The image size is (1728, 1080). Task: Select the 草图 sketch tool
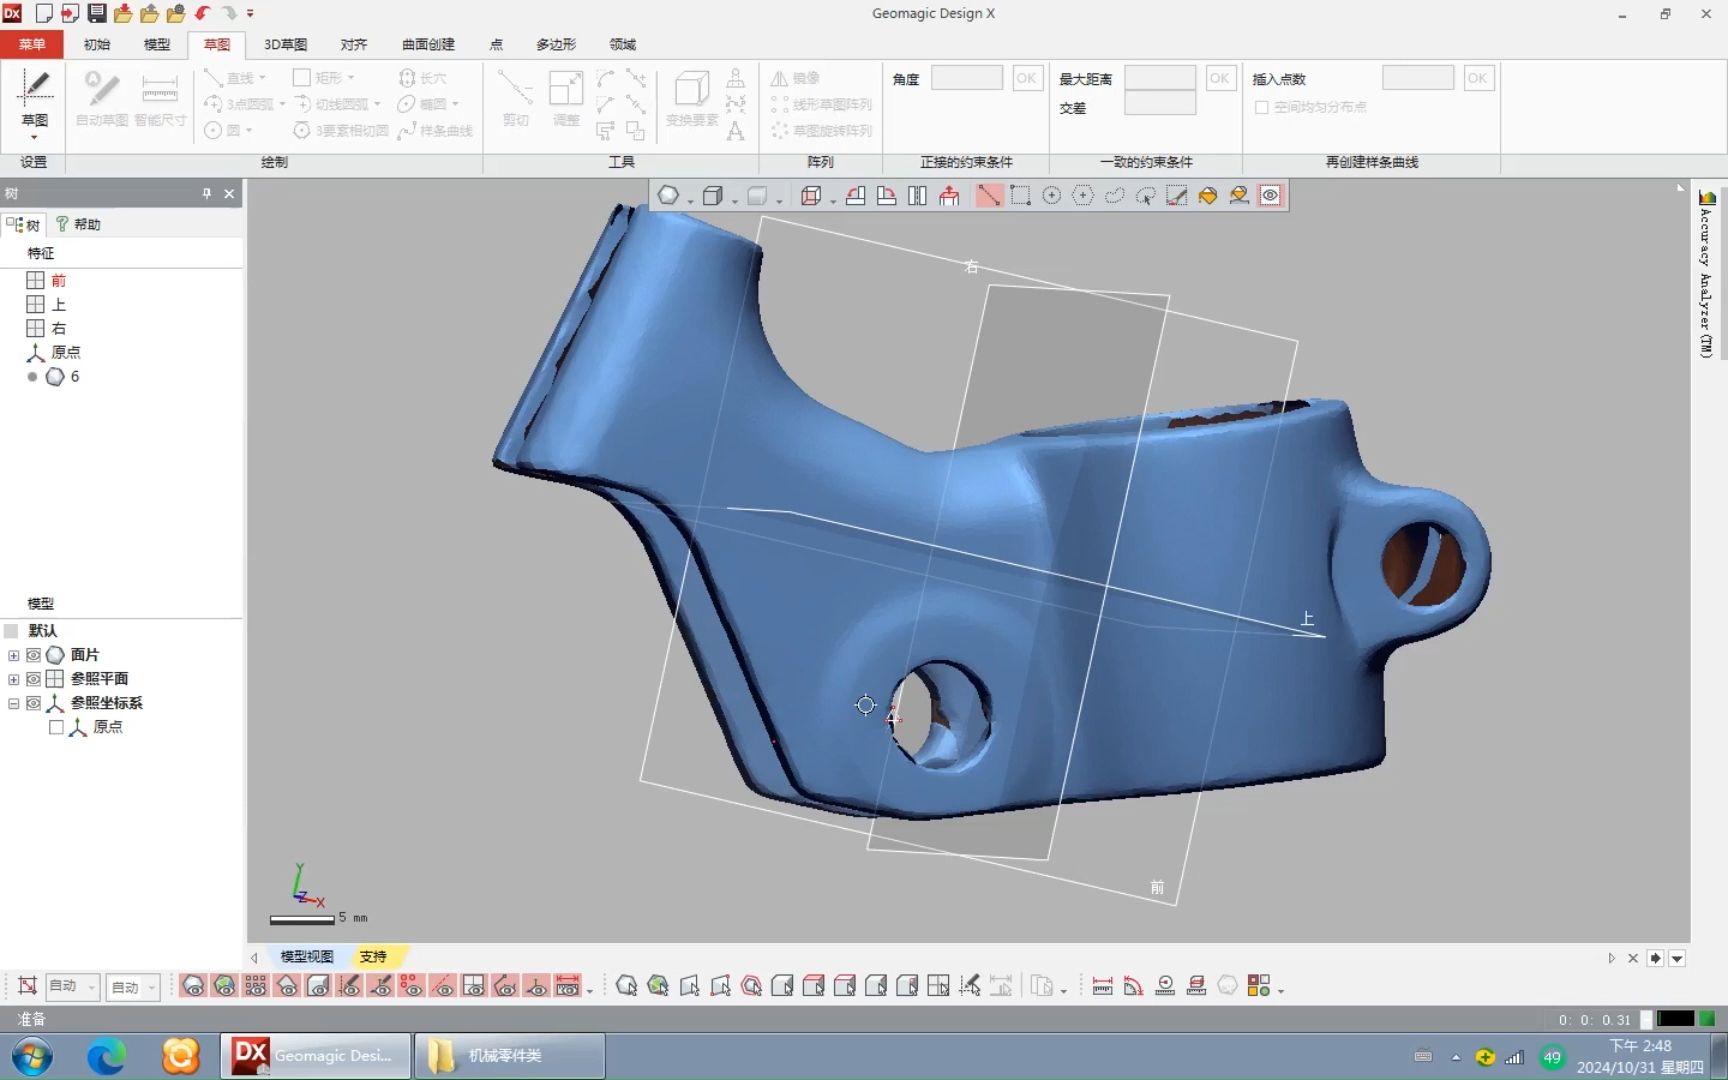point(33,100)
